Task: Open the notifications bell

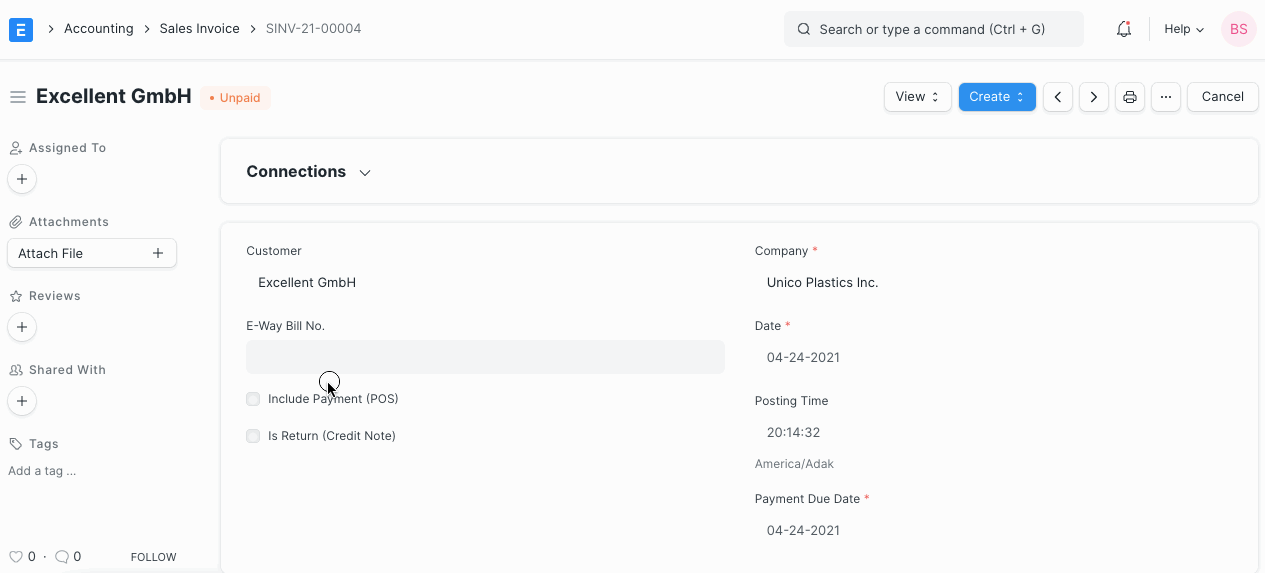Action: tap(1123, 29)
